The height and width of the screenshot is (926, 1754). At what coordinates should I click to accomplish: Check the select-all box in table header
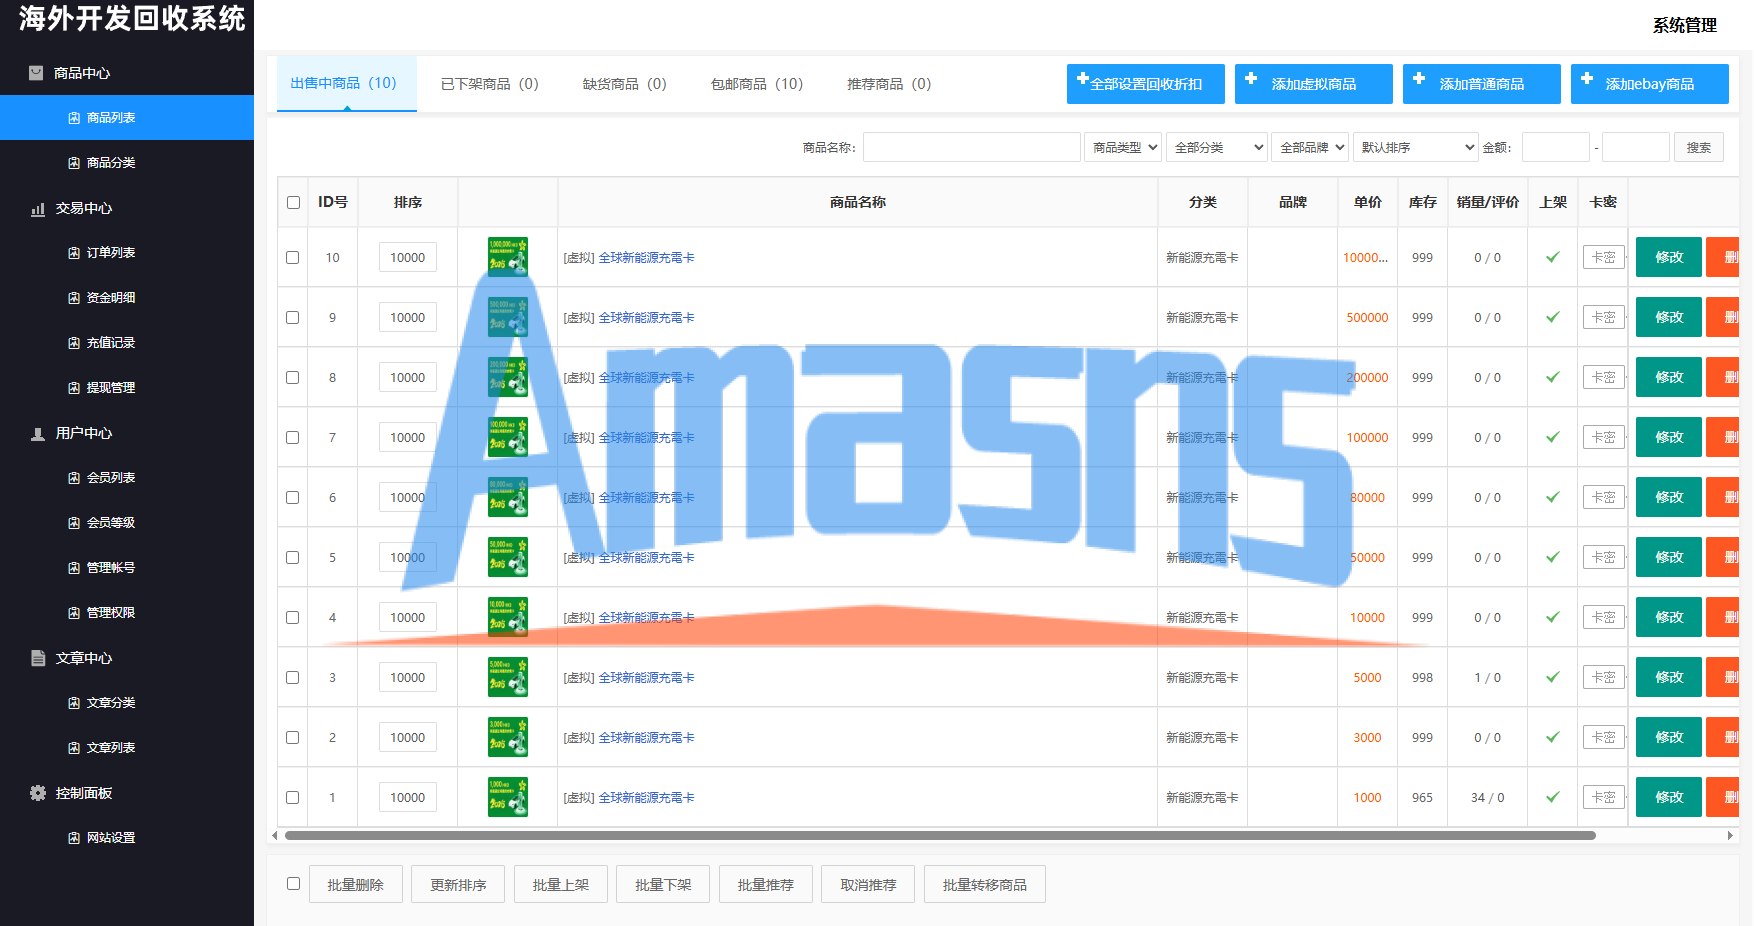tap(293, 202)
